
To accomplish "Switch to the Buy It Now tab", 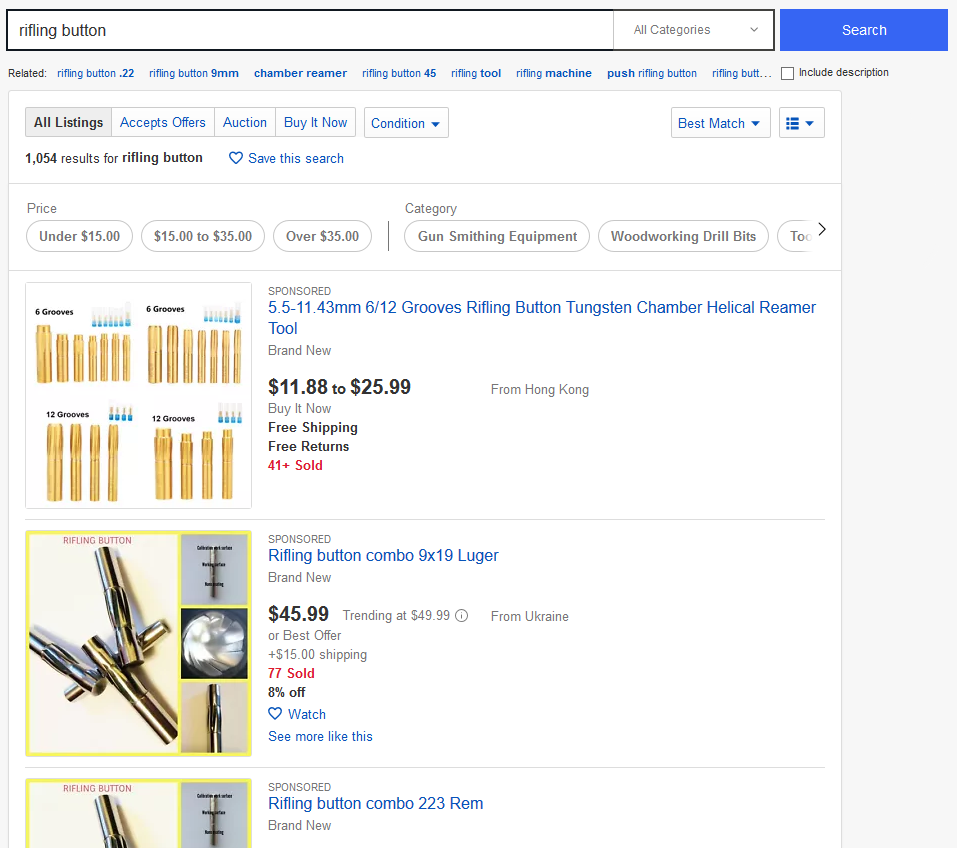I will [315, 122].
